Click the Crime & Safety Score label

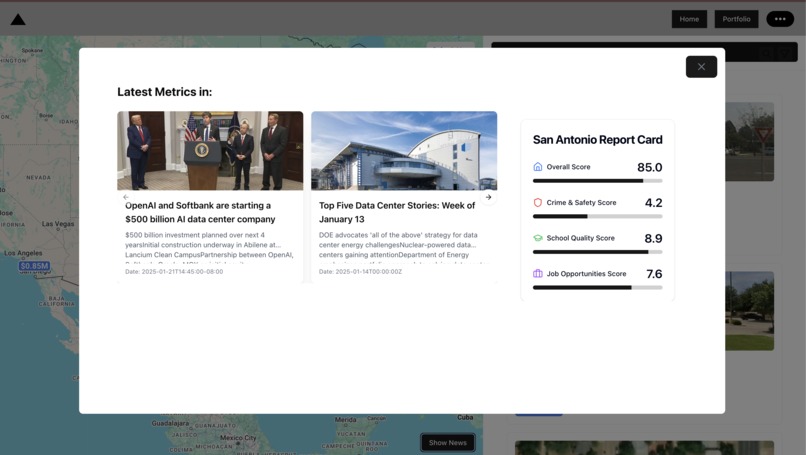581,203
